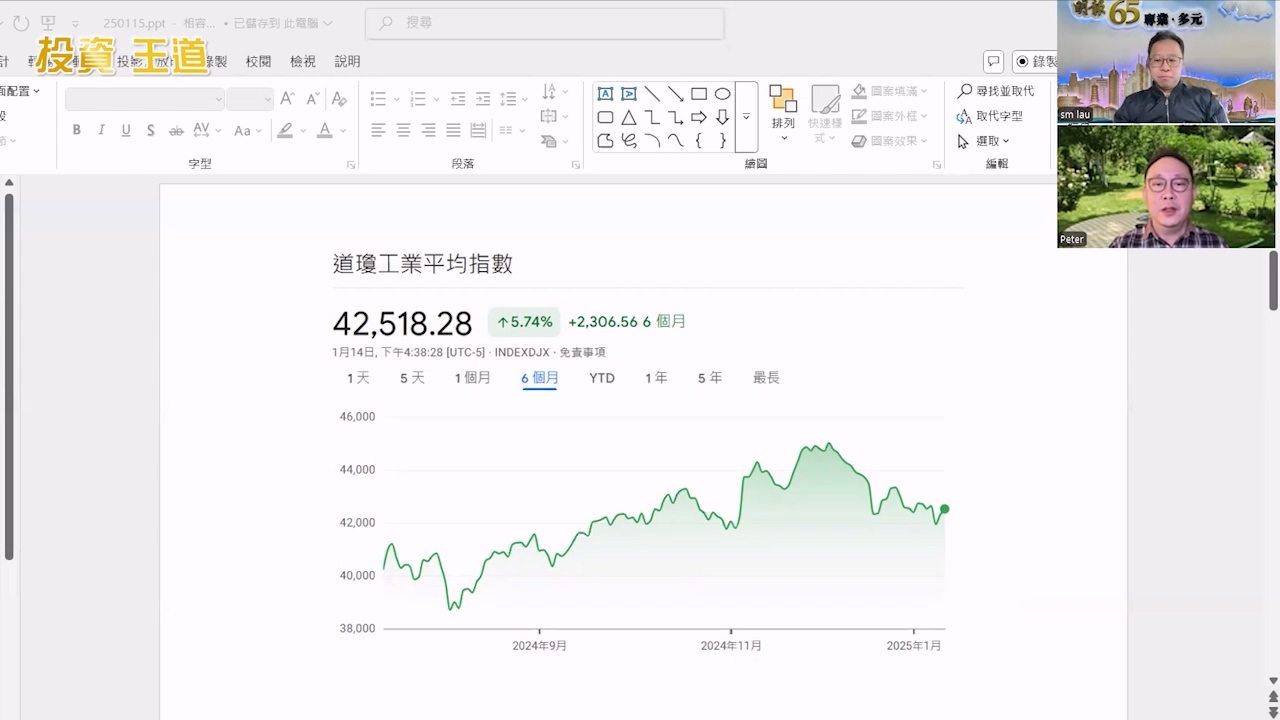Open the font size combo box
The image size is (1280, 720).
coord(250,98)
